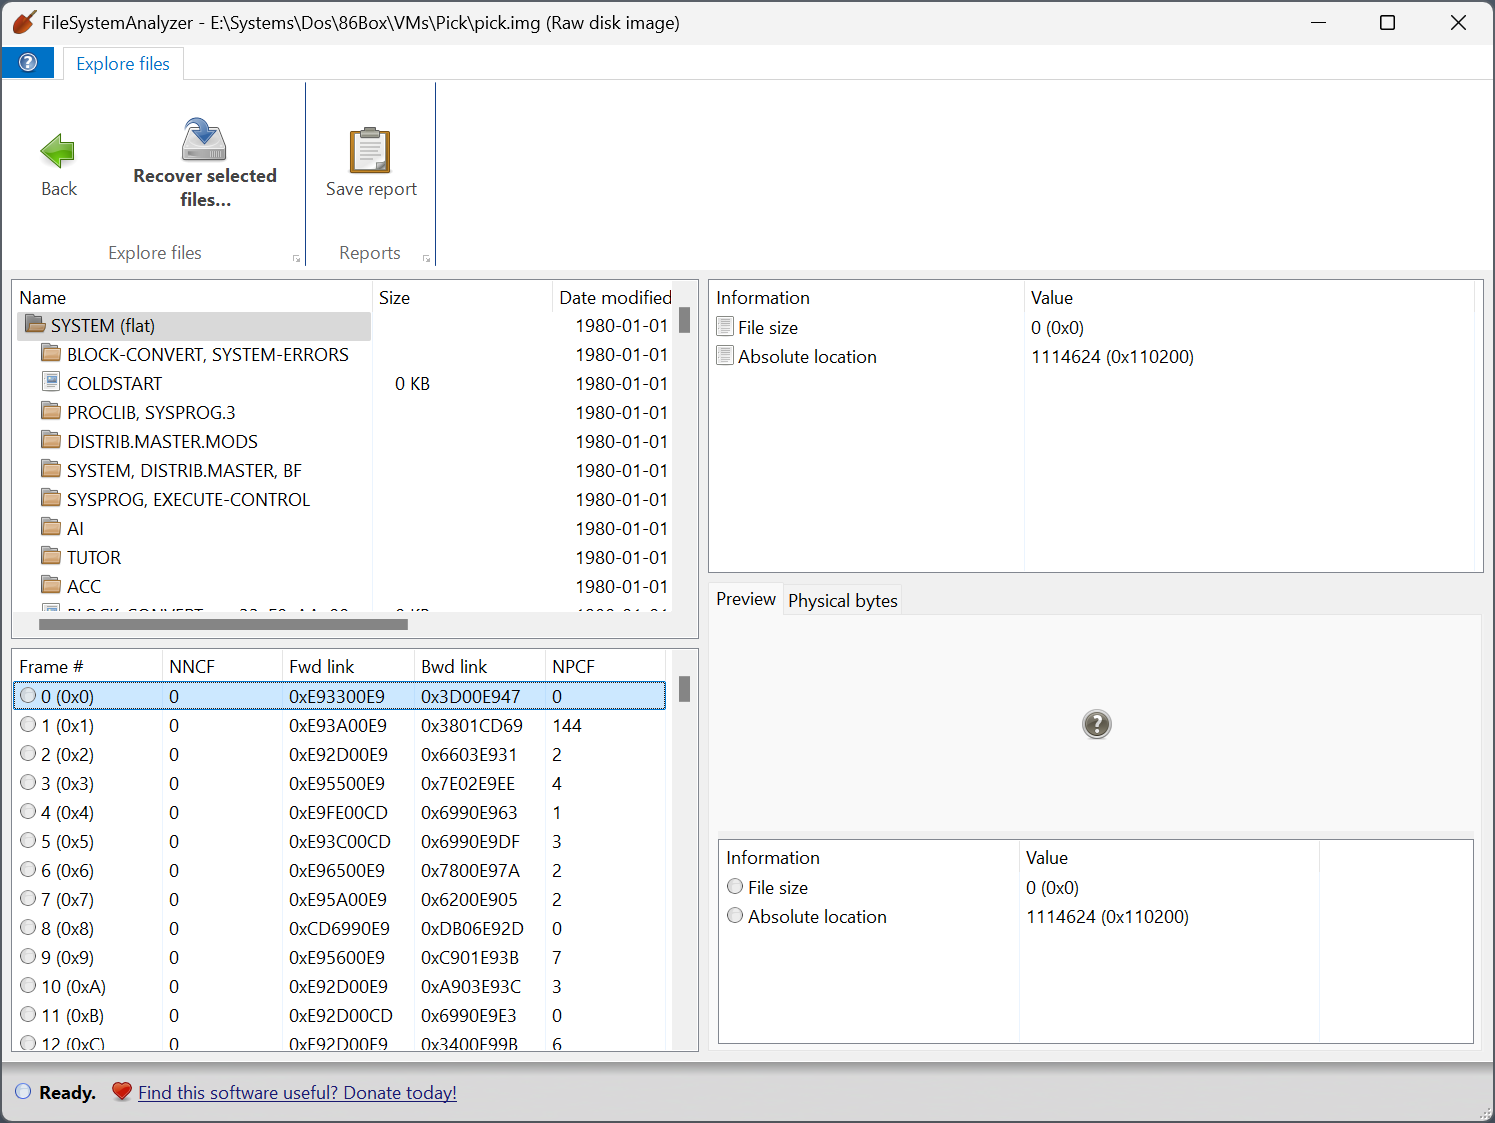Select frame 1 (0x1) radio button
Screen dimensions: 1495x1123
28,724
